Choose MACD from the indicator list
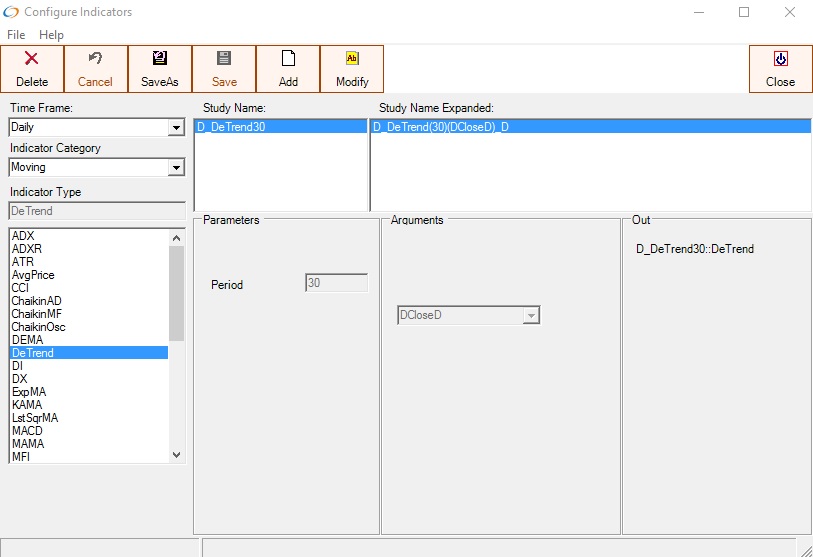This screenshot has width=813, height=557. tap(27, 431)
